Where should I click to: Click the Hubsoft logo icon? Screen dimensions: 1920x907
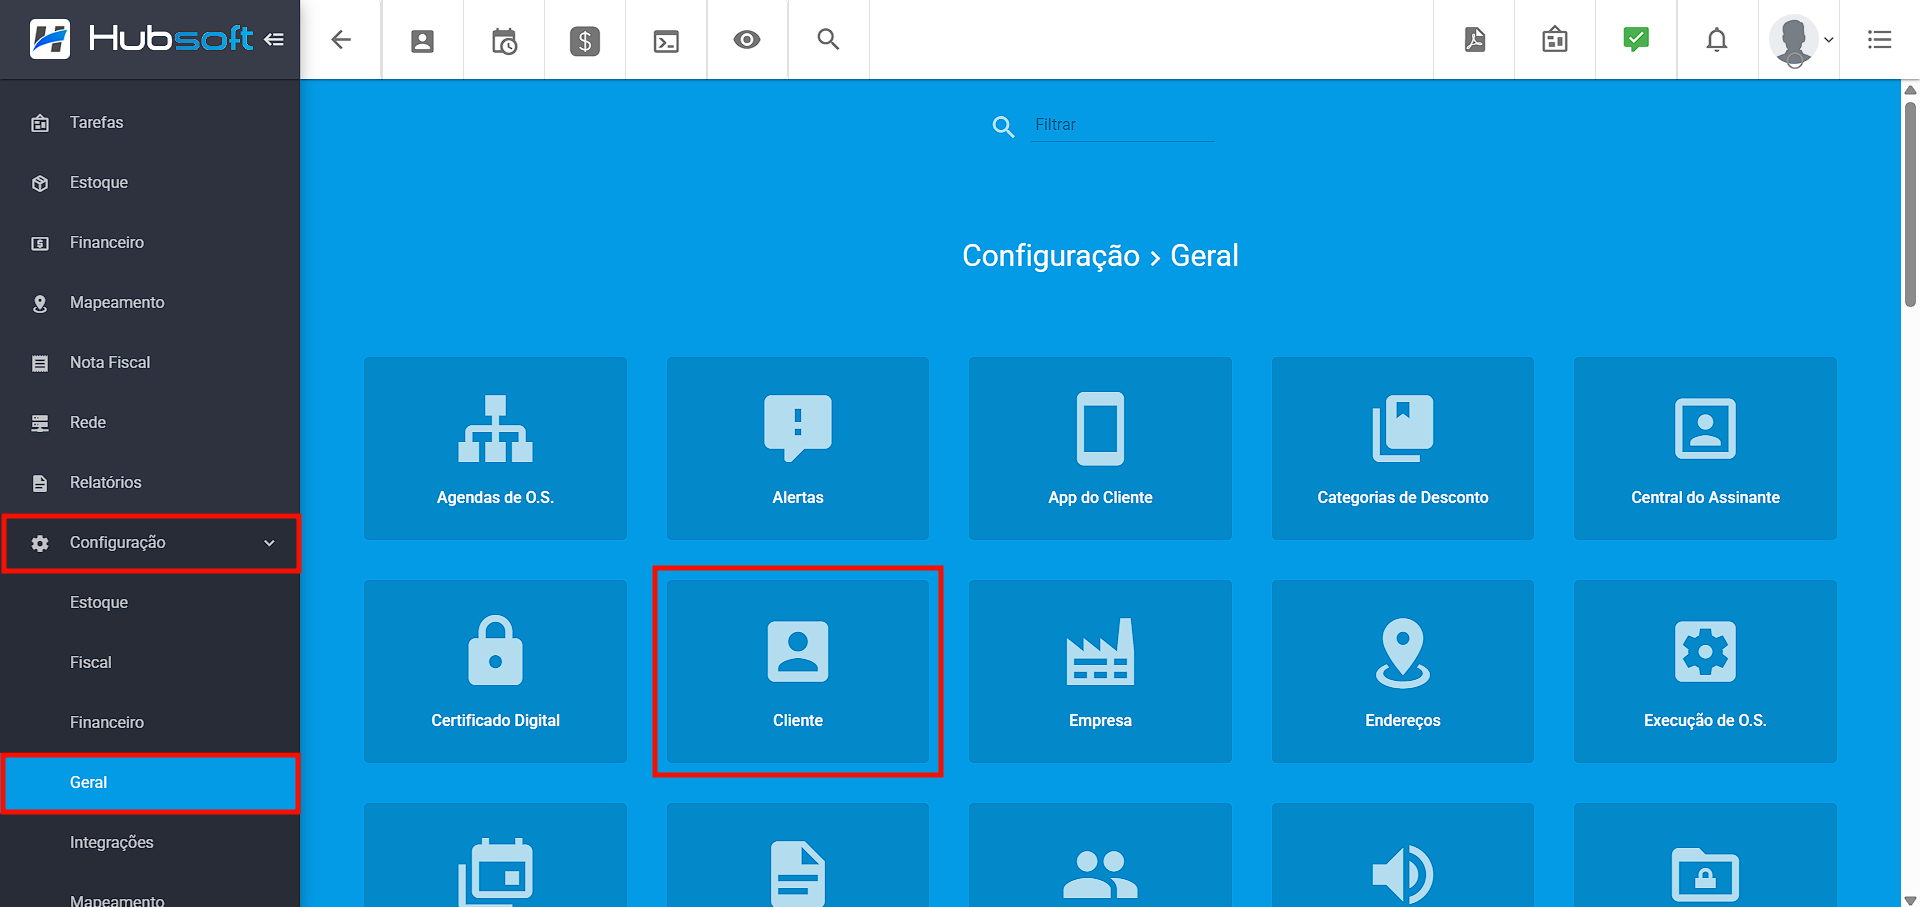[x=50, y=39]
